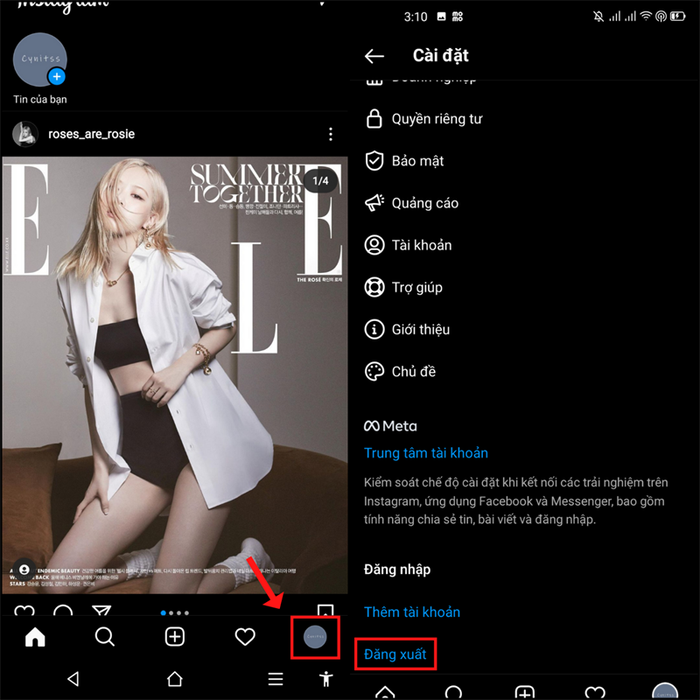Open Quyền riêng tư settings
The height and width of the screenshot is (700, 700).
(525, 119)
